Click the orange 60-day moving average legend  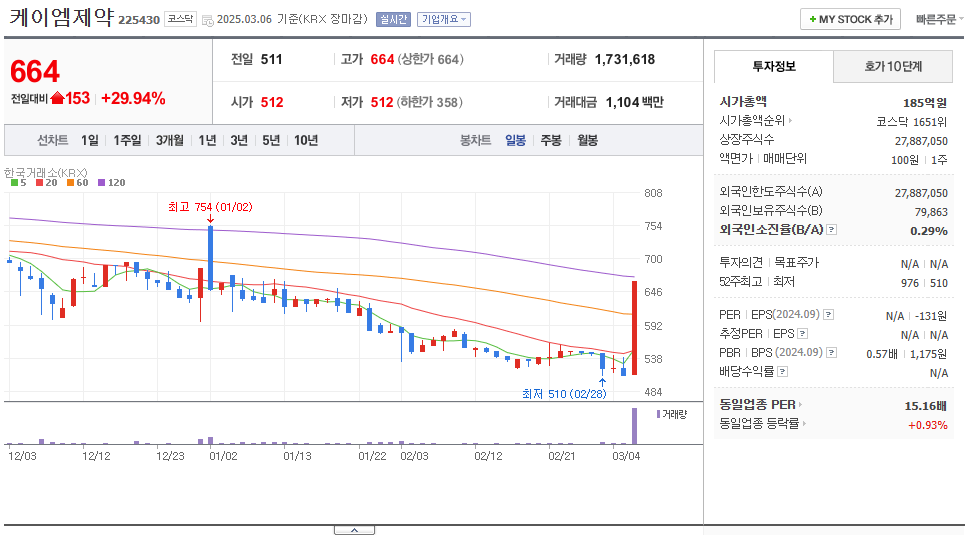point(78,183)
